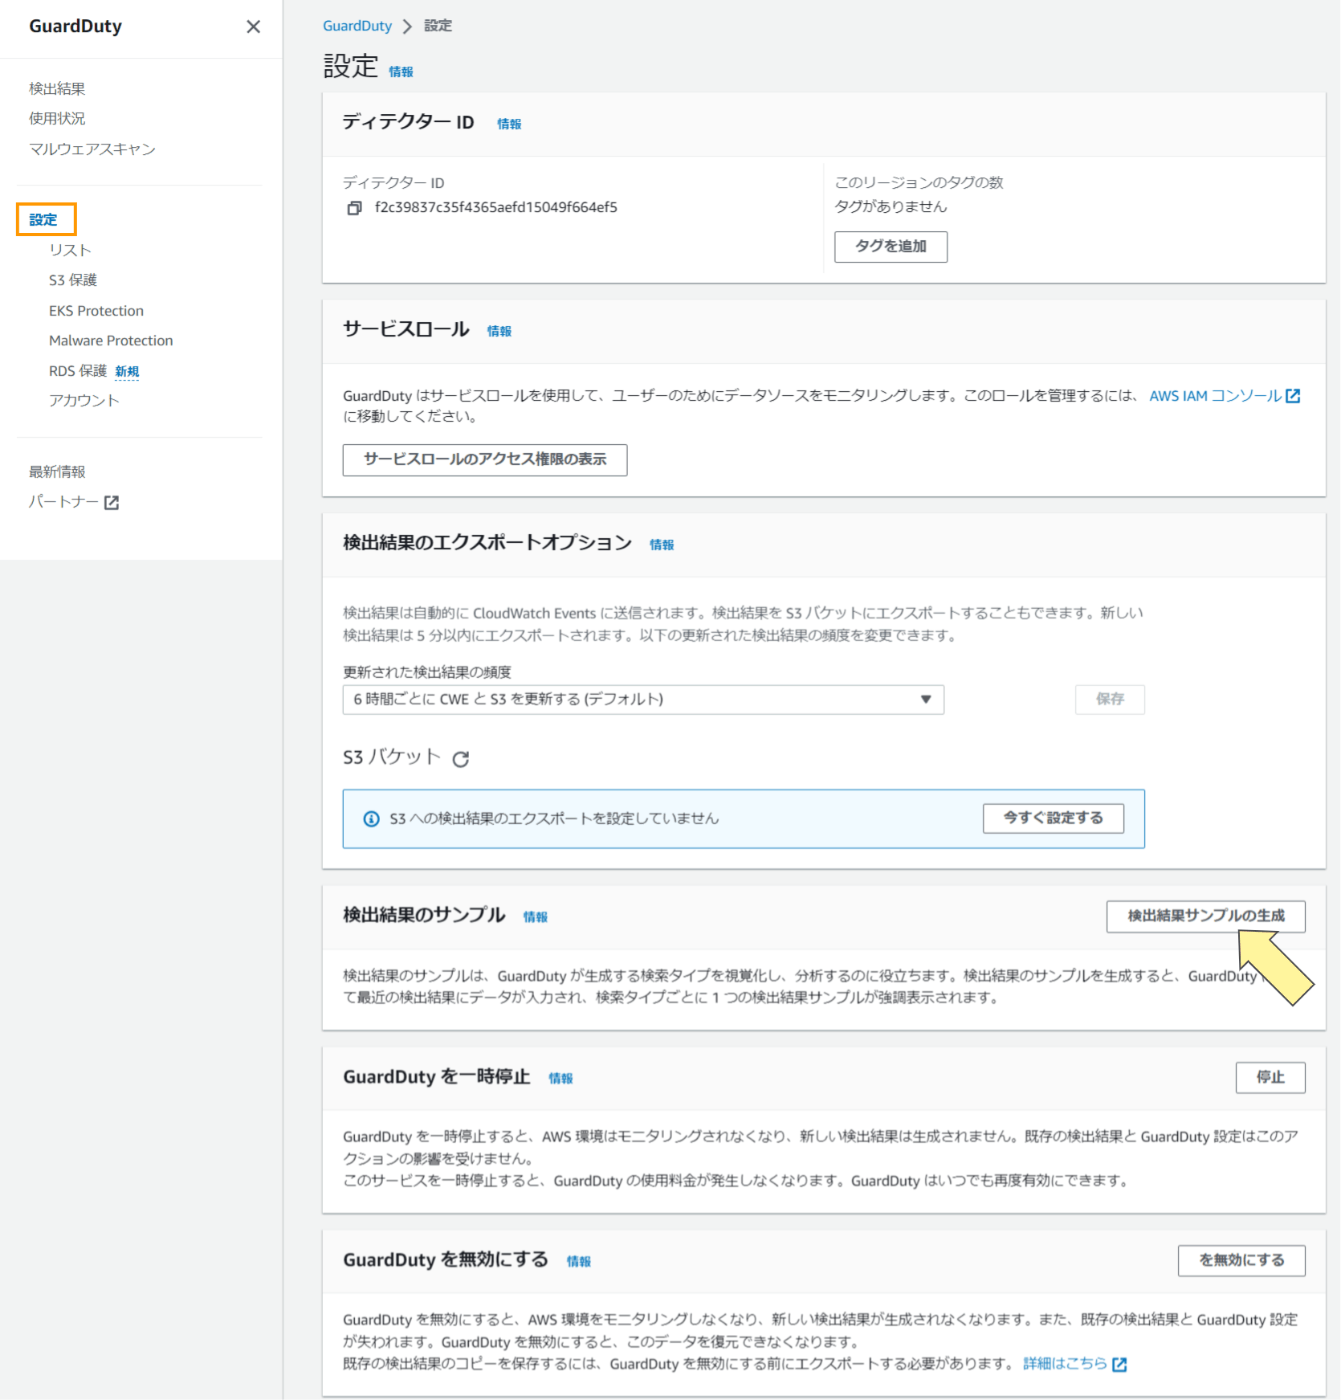Click the 新規 badge beside RDS 保護
Image resolution: width=1341 pixels, height=1400 pixels.
[x=127, y=372]
